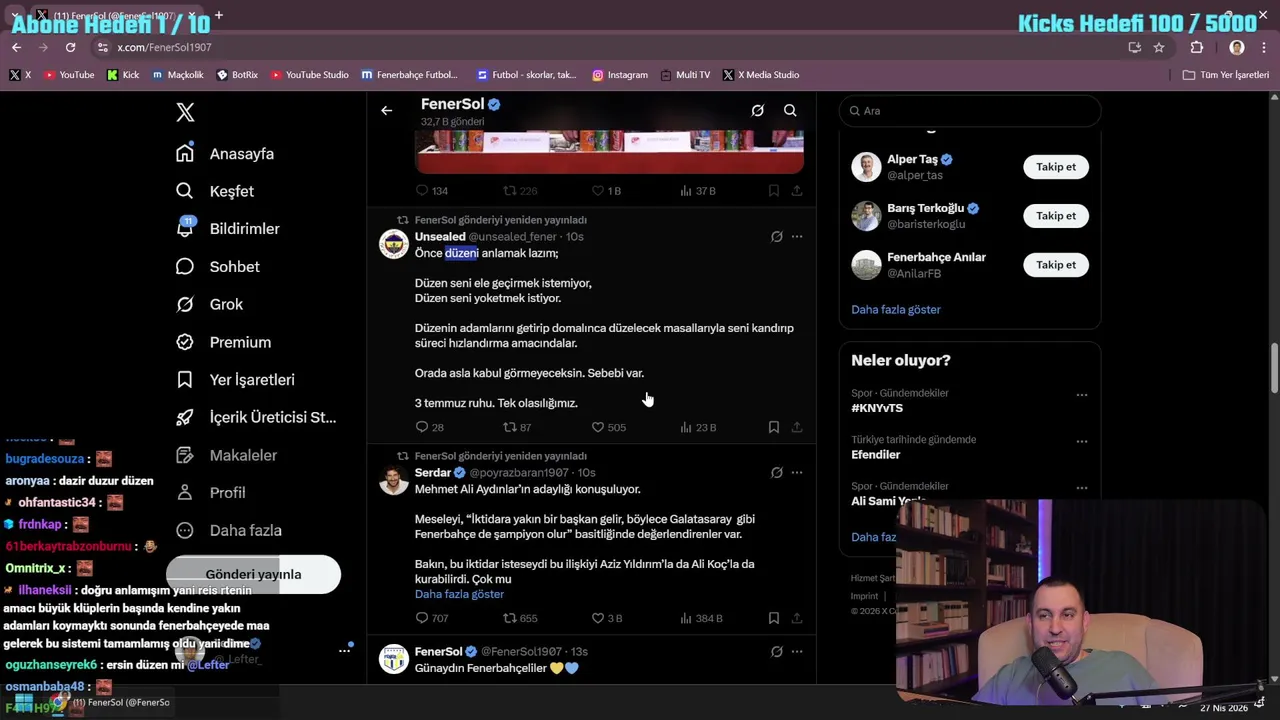The height and width of the screenshot is (720, 1280).
Task: Open Profil in the sidebar
Action: (x=210, y=493)
